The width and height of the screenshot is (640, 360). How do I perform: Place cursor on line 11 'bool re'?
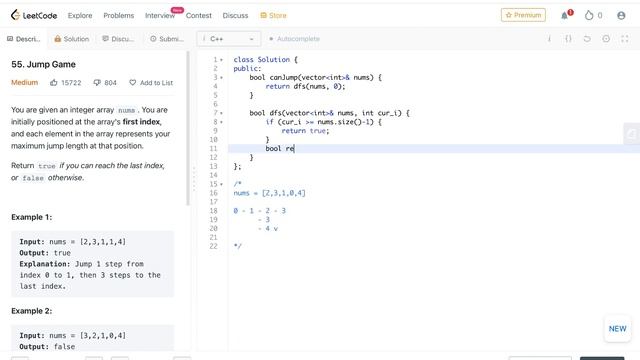pos(280,149)
